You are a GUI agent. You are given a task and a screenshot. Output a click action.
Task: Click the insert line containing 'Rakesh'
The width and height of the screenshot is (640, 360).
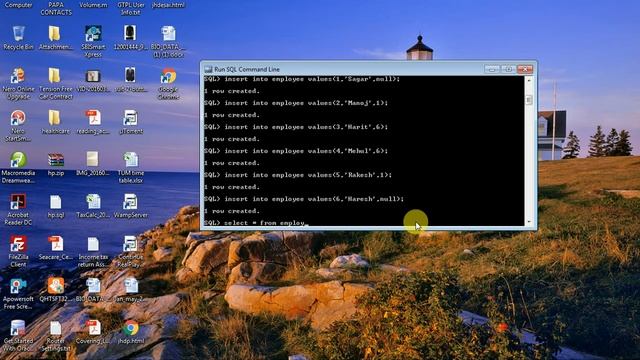298,175
